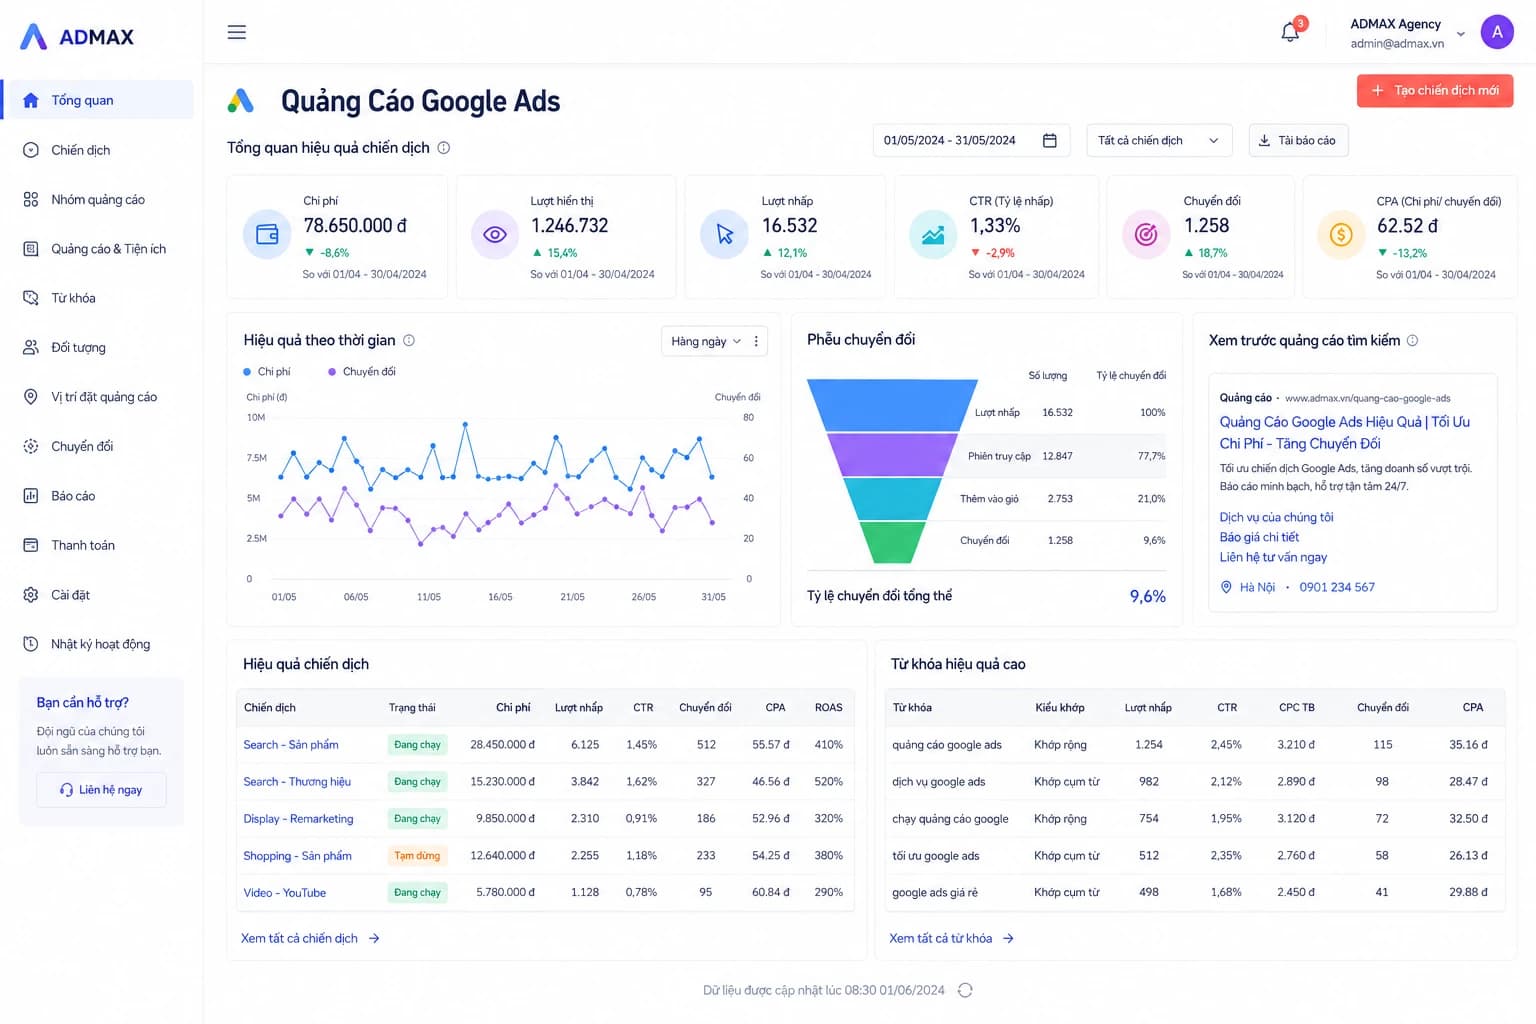Click dollar coin icon in CPA card
Image resolution: width=1536 pixels, height=1024 pixels.
pos(1341,235)
